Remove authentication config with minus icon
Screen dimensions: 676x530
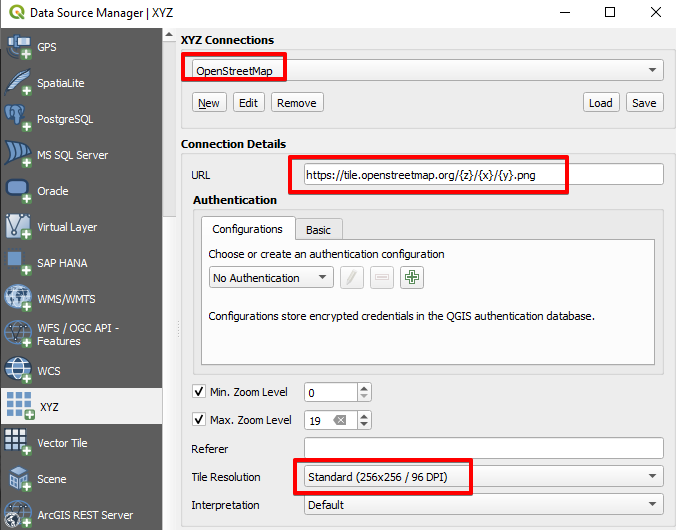382,277
